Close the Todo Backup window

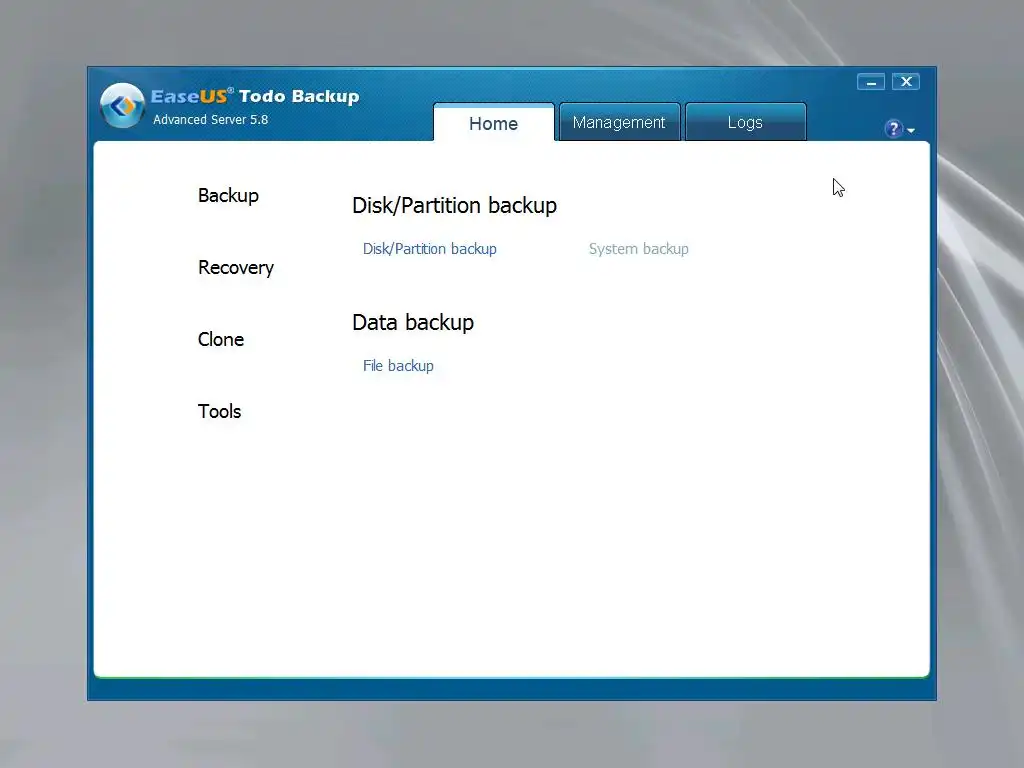pyautogui.click(x=906, y=82)
